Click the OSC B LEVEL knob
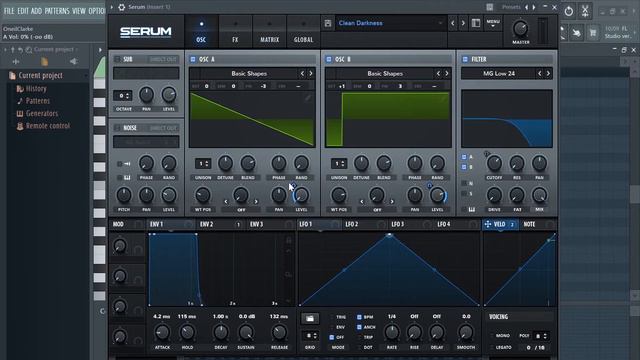640x360 pixels. pos(437,196)
